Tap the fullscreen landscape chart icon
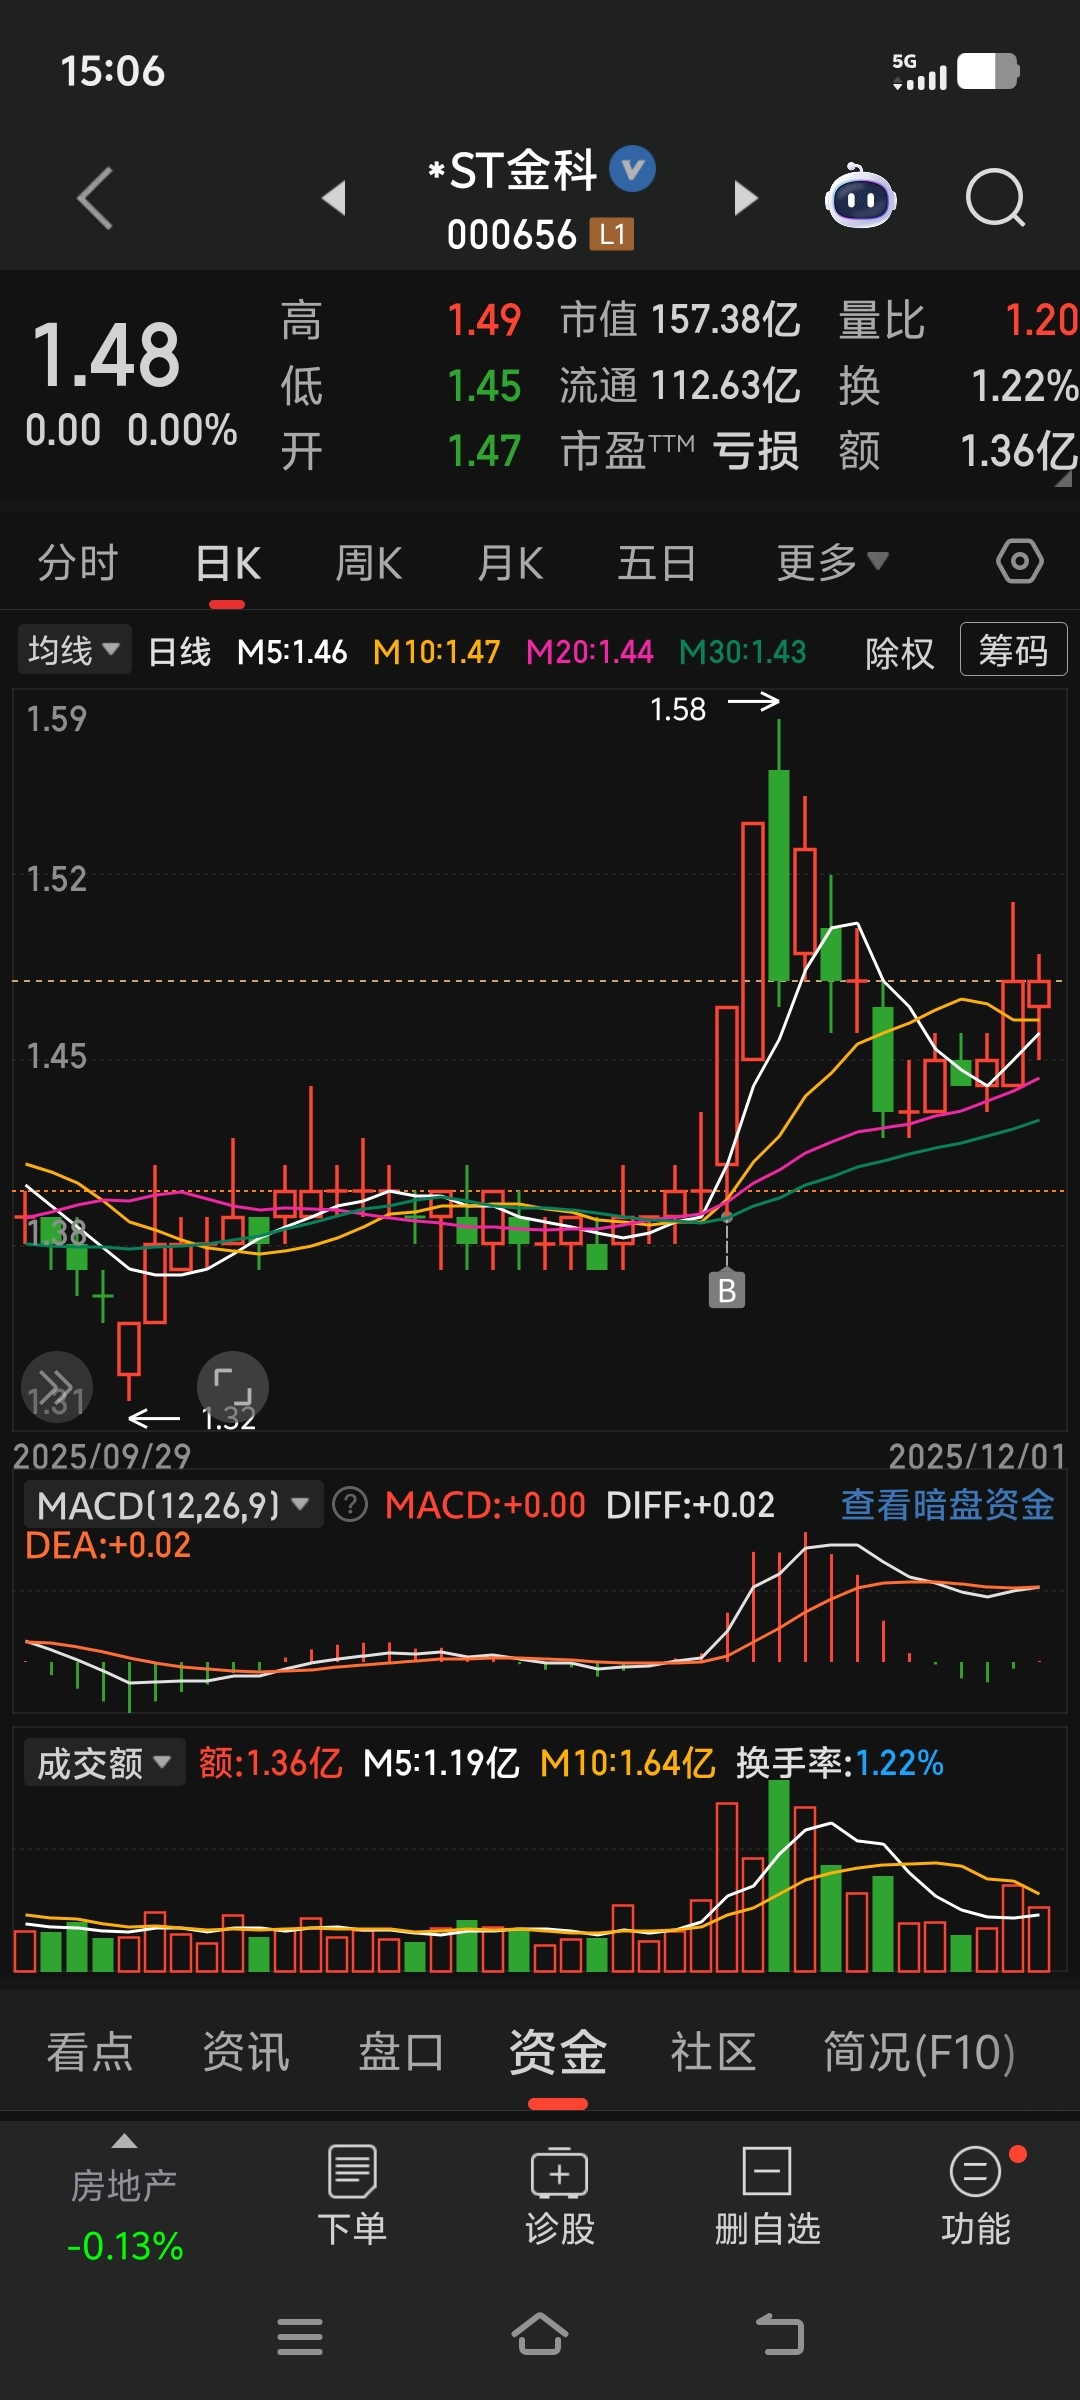Screen dimensions: 1080x2400 [x=233, y=1387]
